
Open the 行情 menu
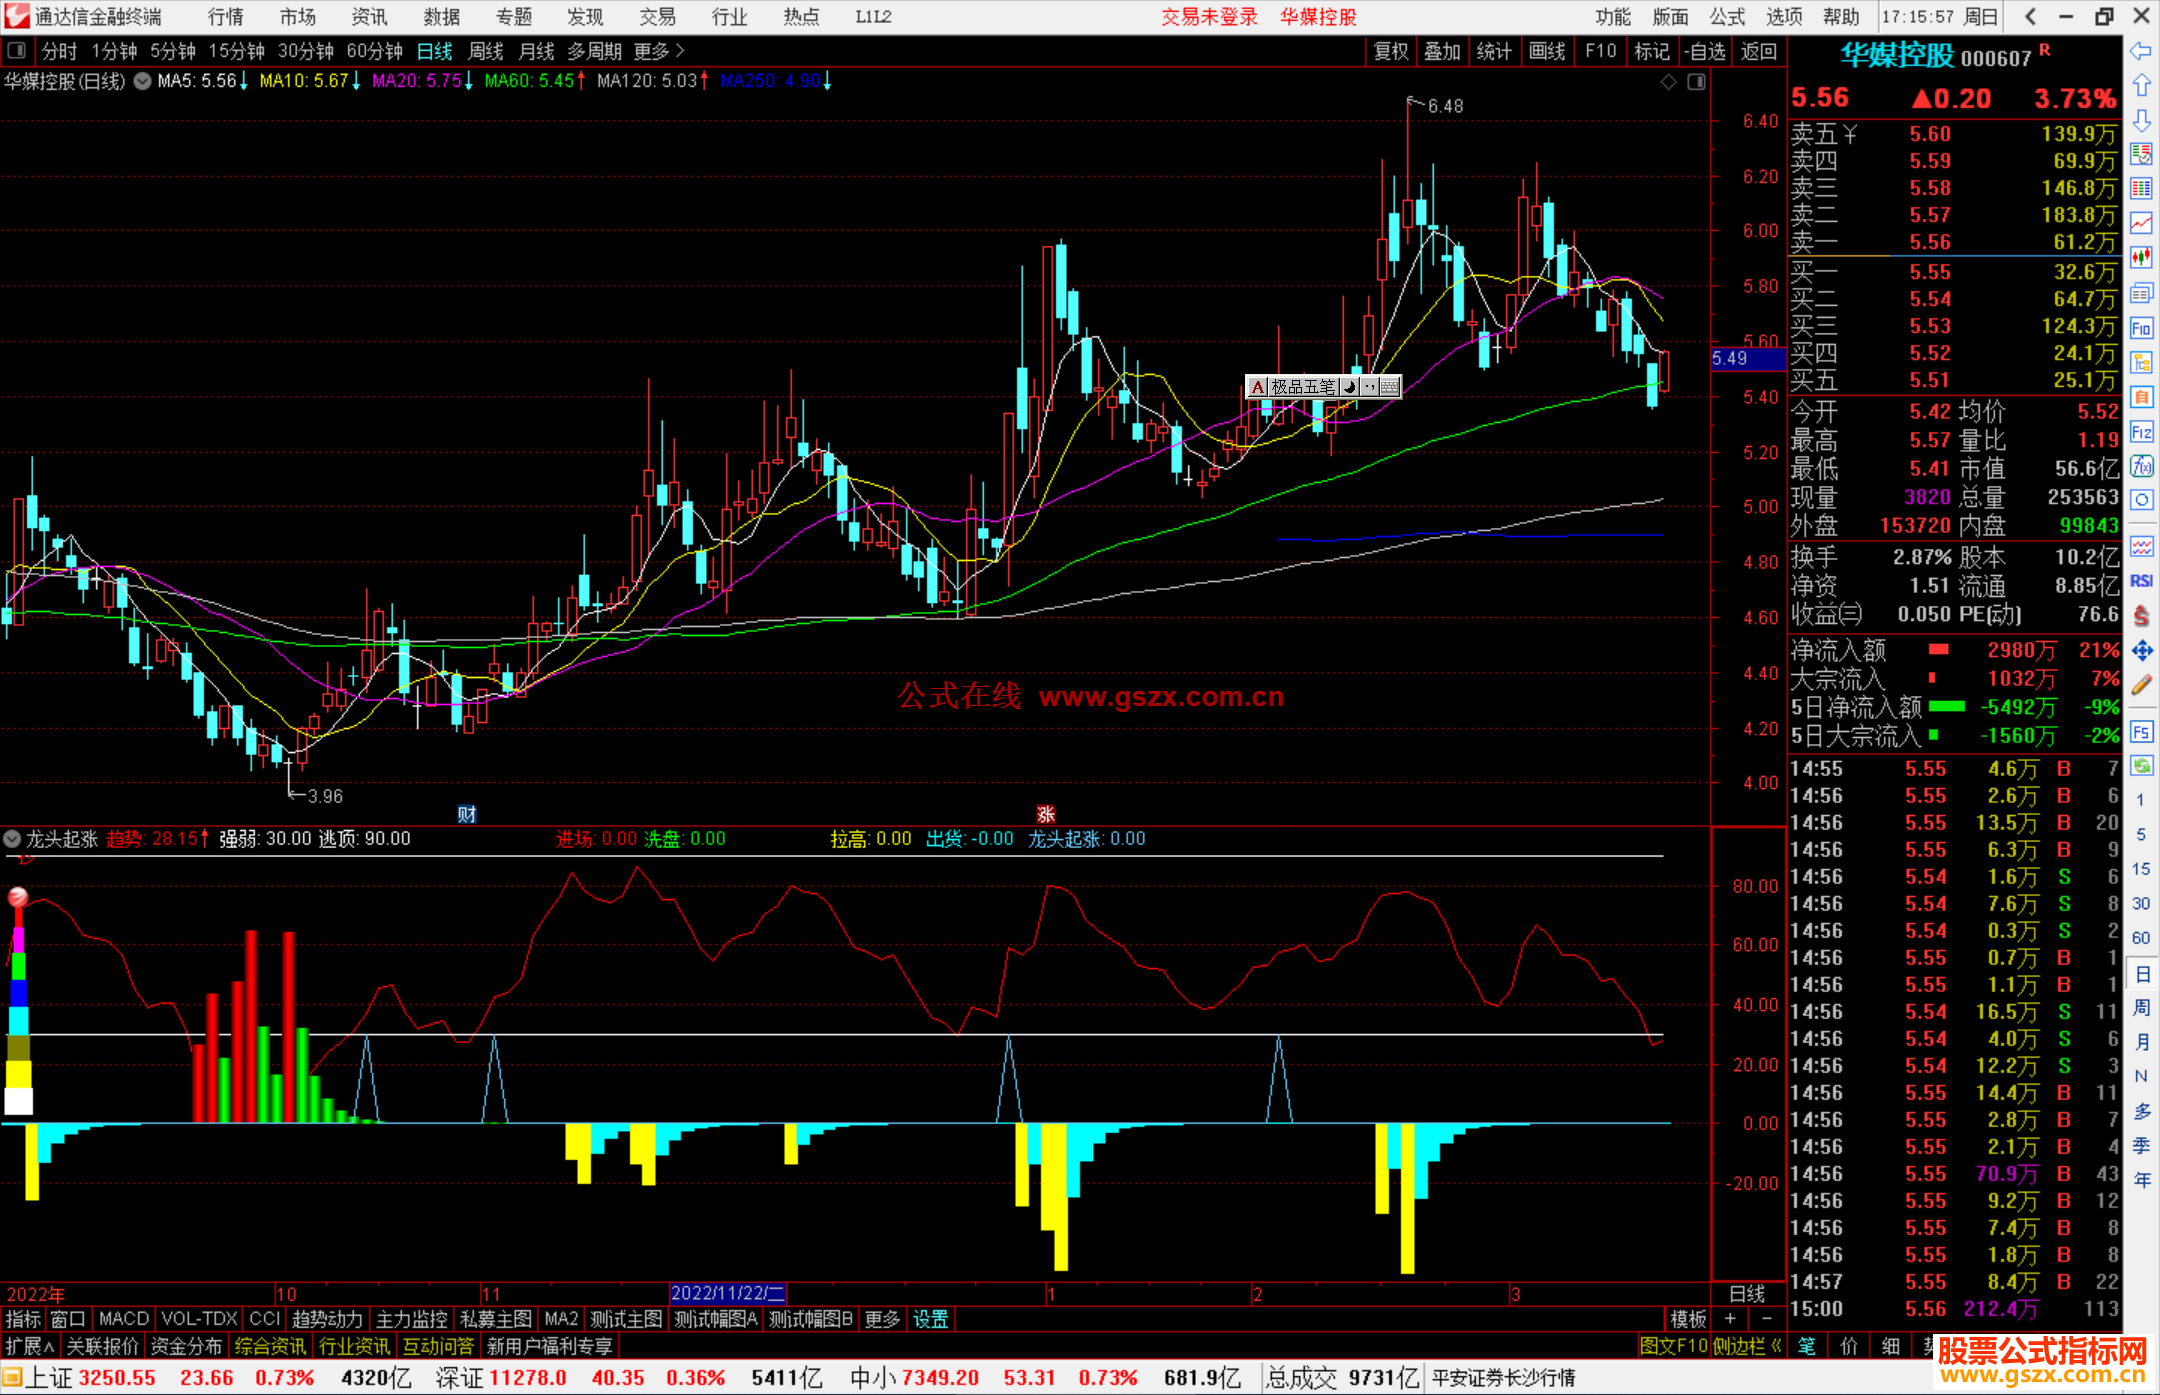pos(225,17)
